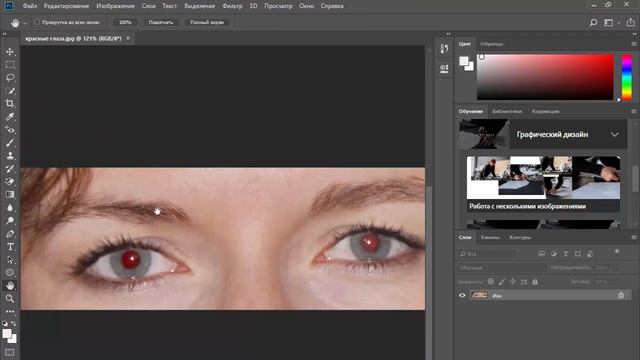Open the Color panel options menu

click(x=634, y=44)
